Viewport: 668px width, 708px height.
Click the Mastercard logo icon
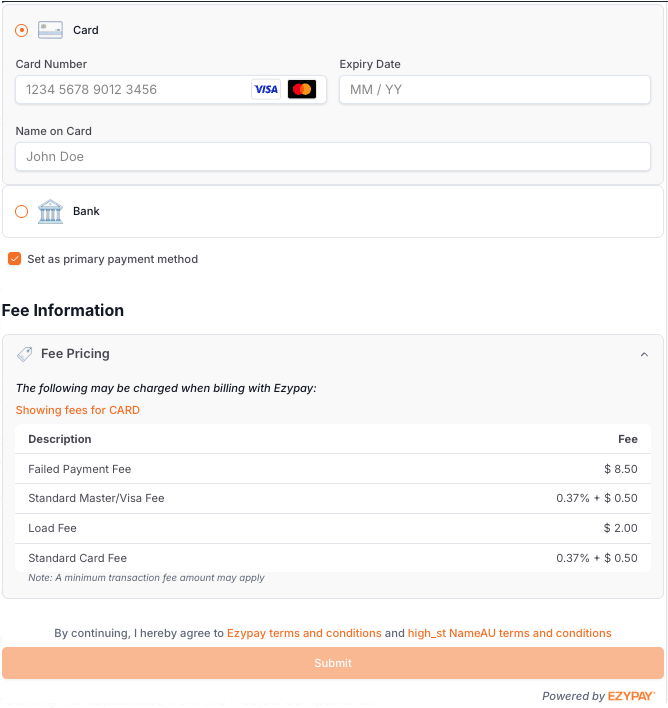302,89
